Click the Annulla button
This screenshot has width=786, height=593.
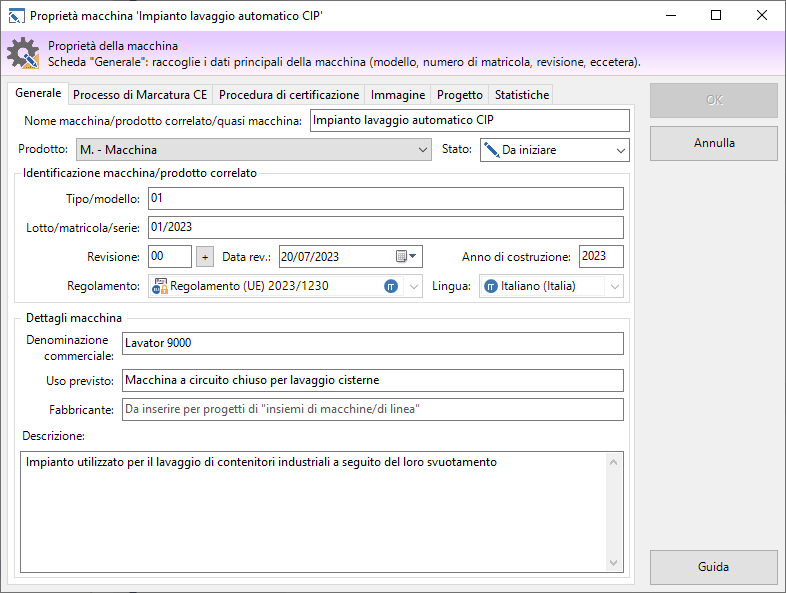coord(713,143)
